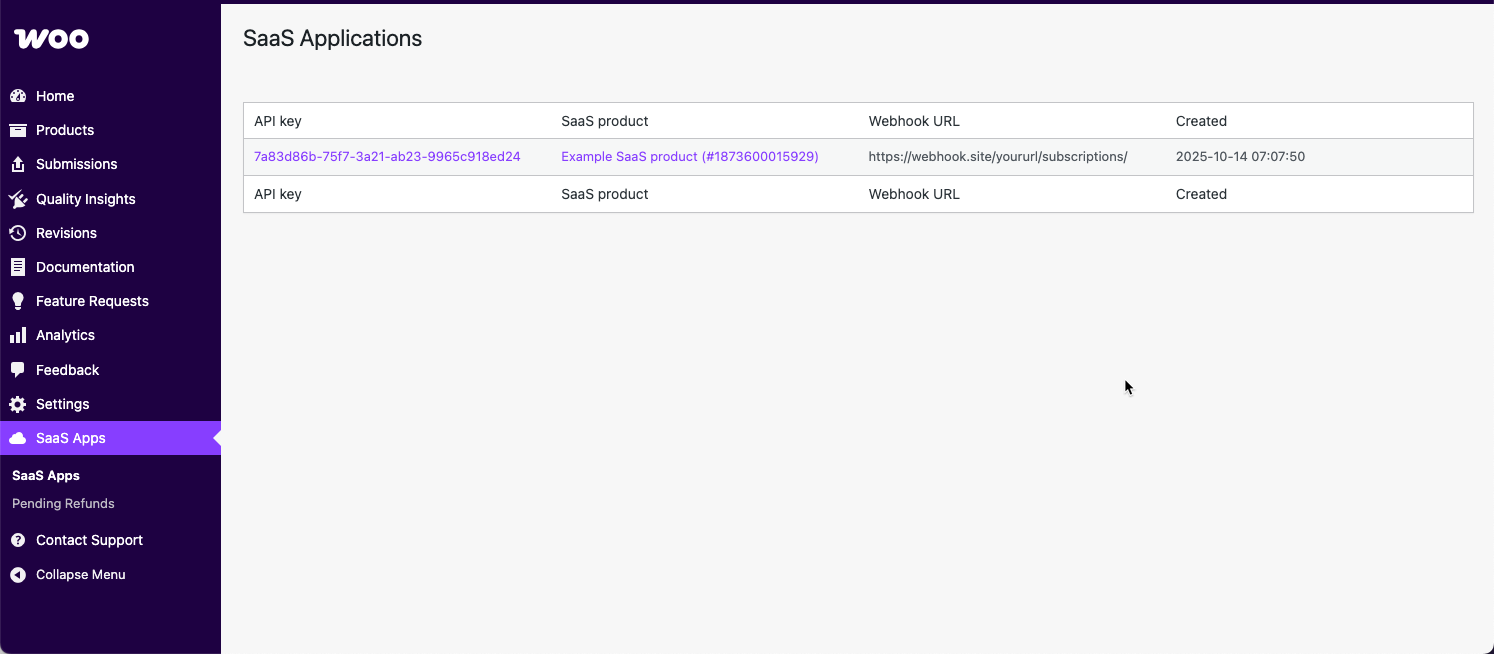Click the Documentation icon
This screenshot has width=1494, height=654.
pyautogui.click(x=19, y=267)
